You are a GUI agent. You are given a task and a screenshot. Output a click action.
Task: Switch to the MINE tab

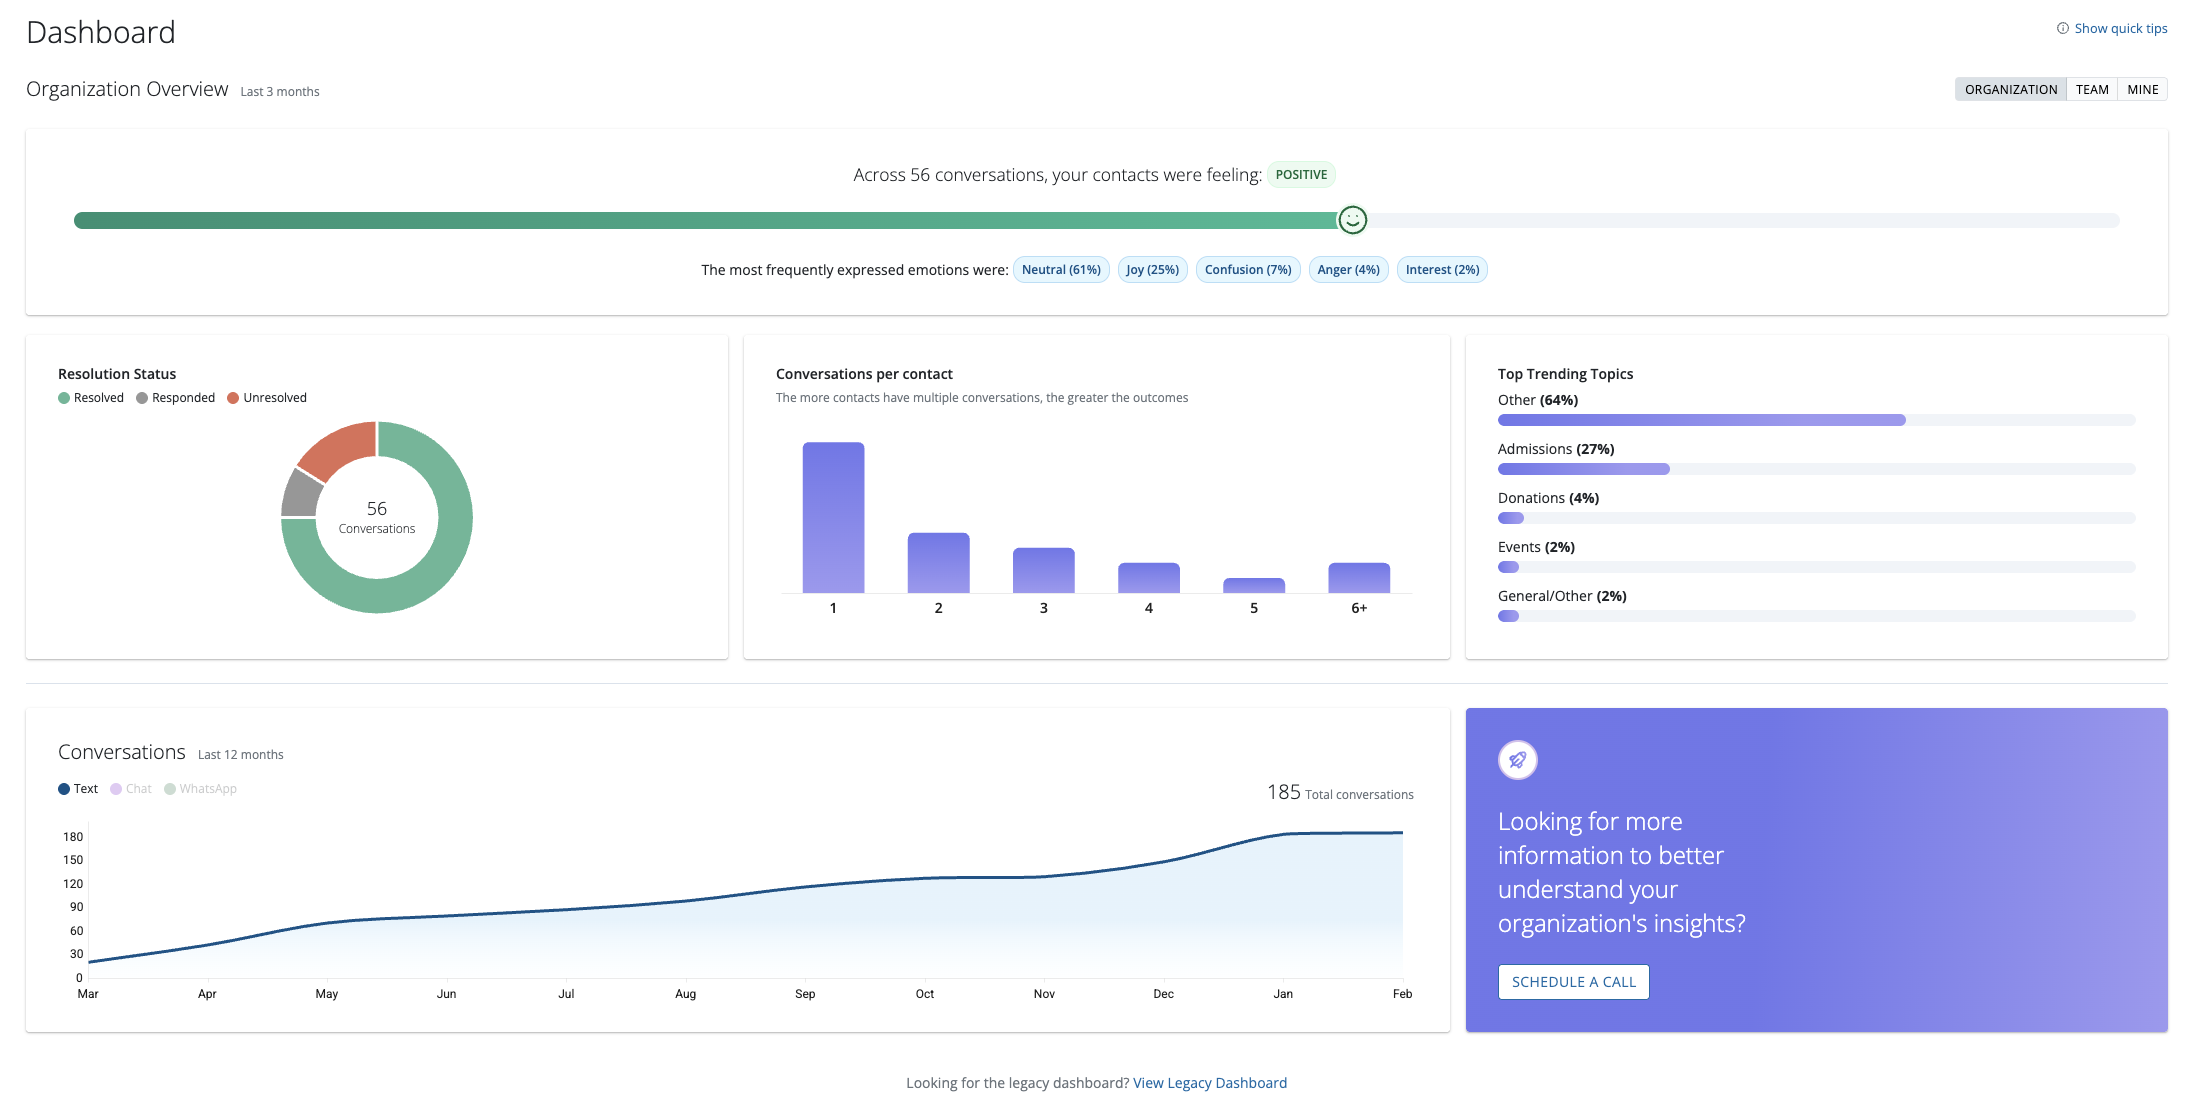pos(2142,90)
